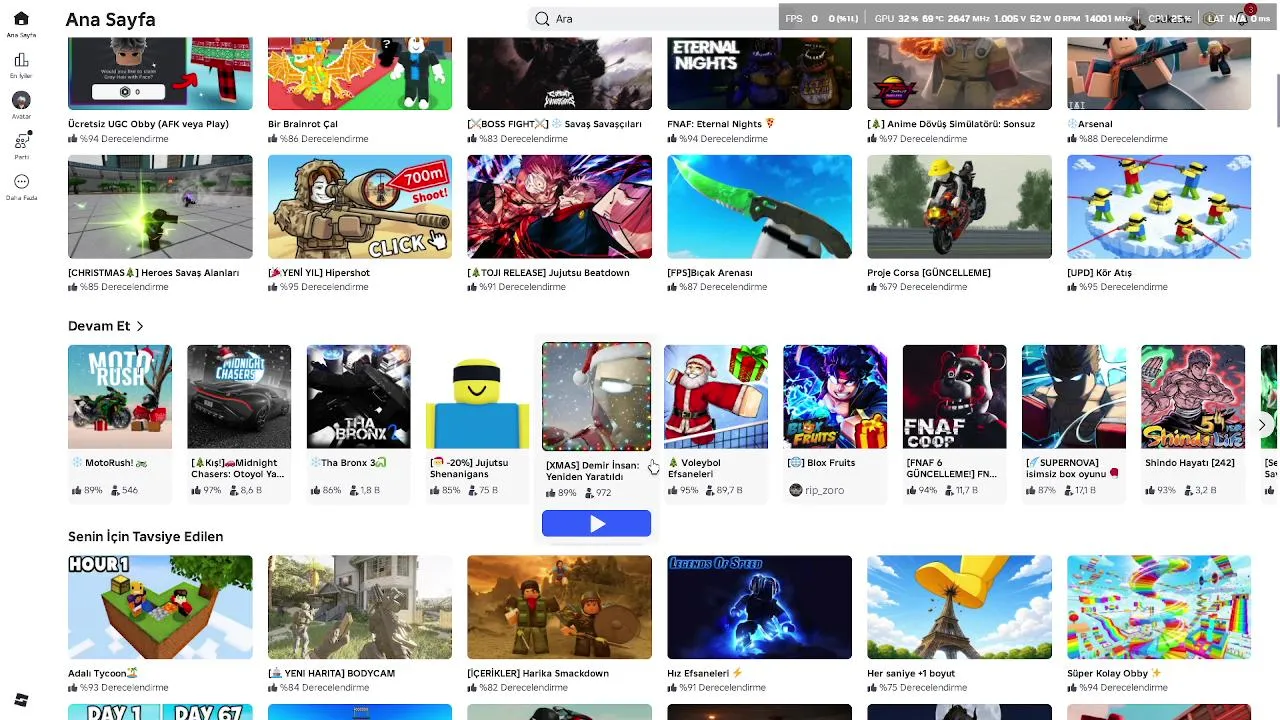
Task: Open Adalı Tycoon HOUR 1 thumbnail
Action: tap(160, 607)
